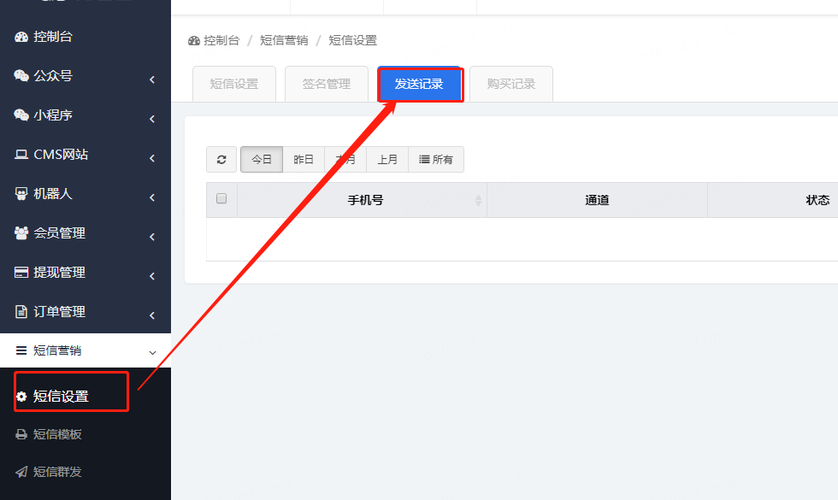Screen dimensions: 838x500
Task: Tick the select-all checkbox in table header
Action: pyautogui.click(x=221, y=199)
